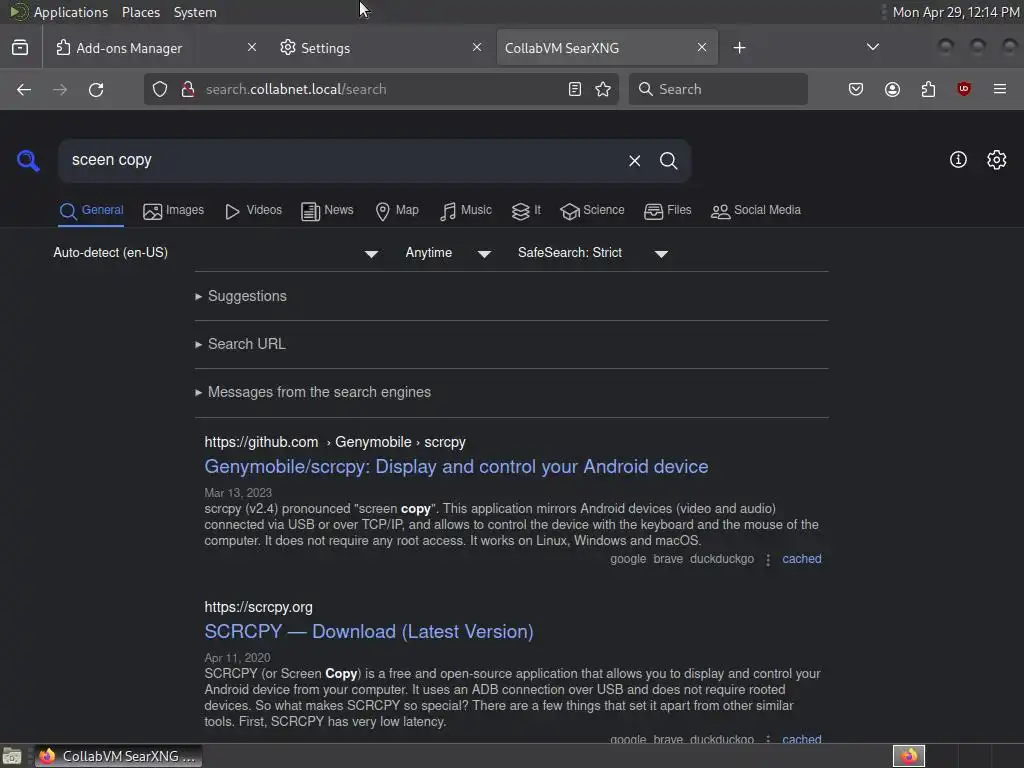Open cached version of Genymobile result
1024x768 pixels.
[x=801, y=559]
